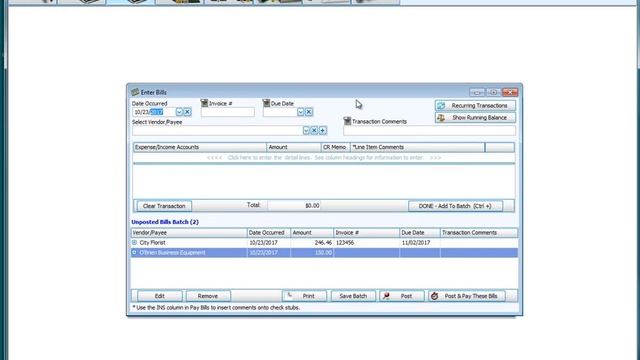
Task: Click into the Date Occurred field
Action: 154,112
